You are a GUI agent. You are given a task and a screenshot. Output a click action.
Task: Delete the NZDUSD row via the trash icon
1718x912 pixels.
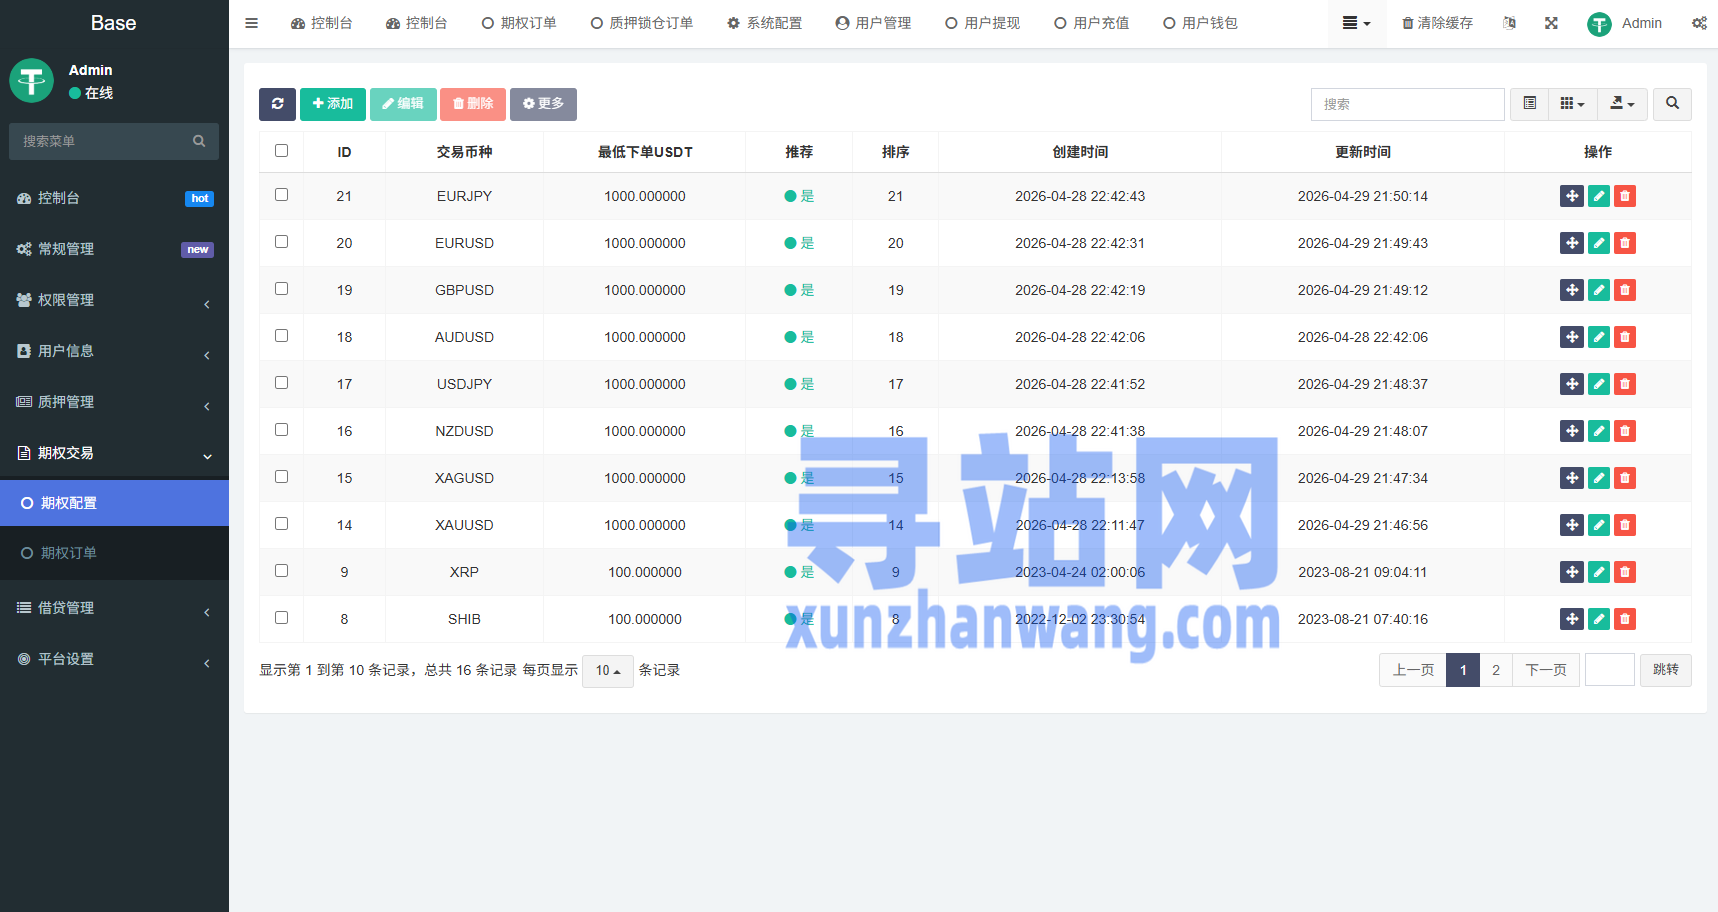click(x=1625, y=431)
